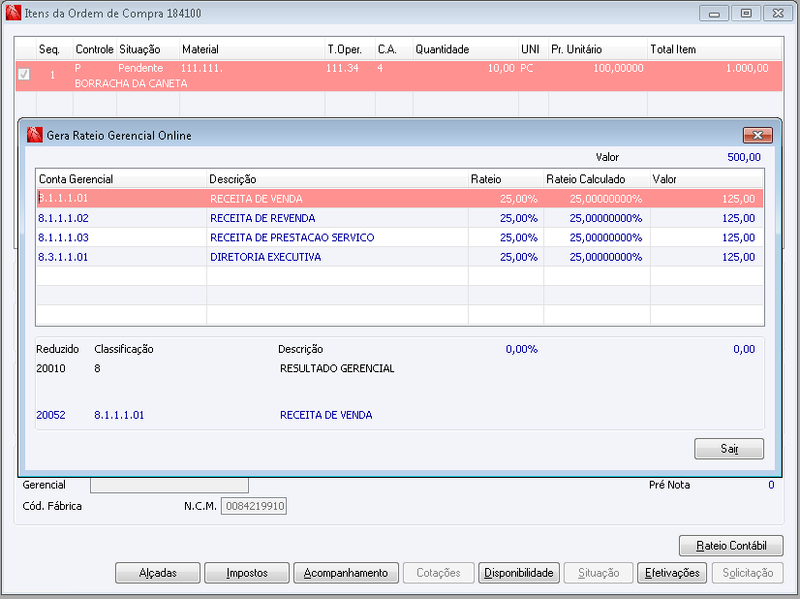Maximize the Itens da Ordem de Compra window

click(x=746, y=13)
